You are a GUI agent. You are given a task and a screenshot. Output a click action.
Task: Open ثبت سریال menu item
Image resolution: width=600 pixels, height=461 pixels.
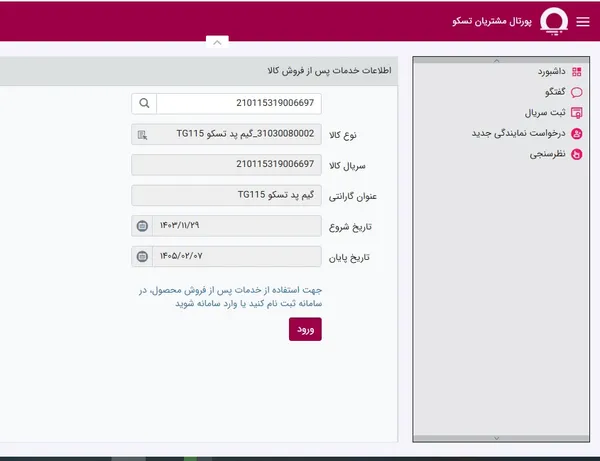pos(545,113)
